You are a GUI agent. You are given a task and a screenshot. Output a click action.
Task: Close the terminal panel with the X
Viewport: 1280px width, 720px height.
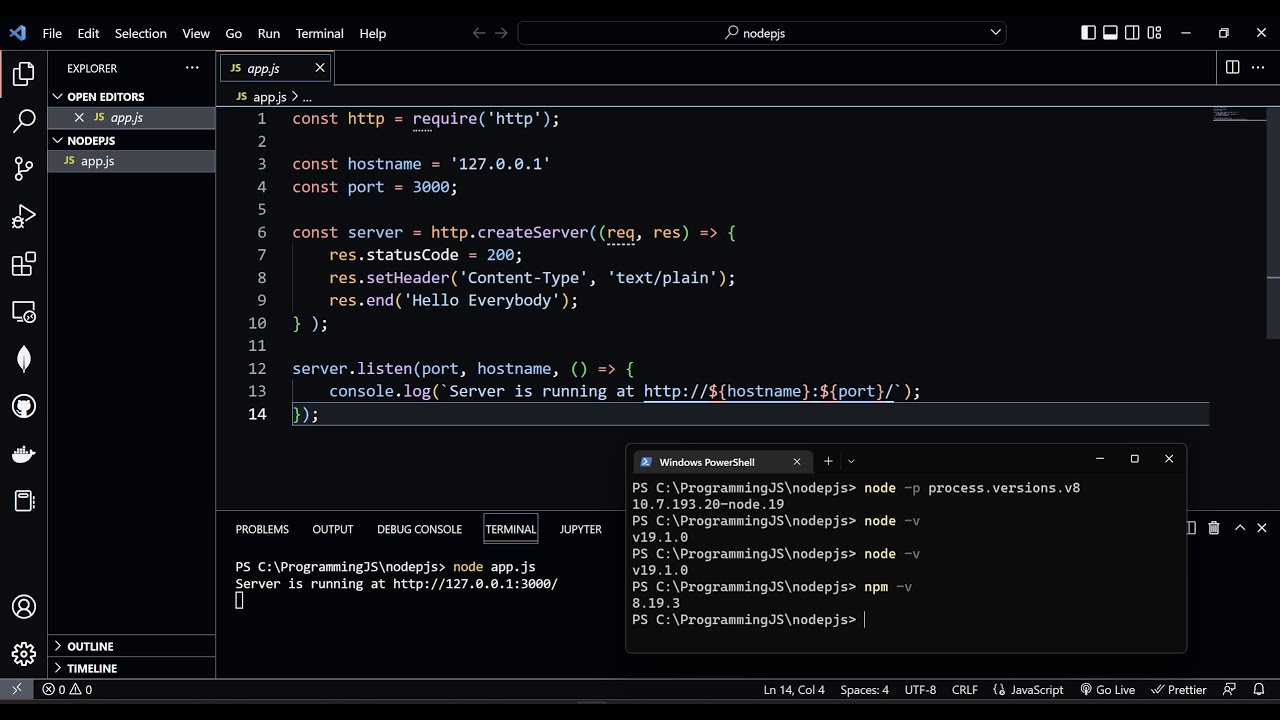coord(1262,528)
